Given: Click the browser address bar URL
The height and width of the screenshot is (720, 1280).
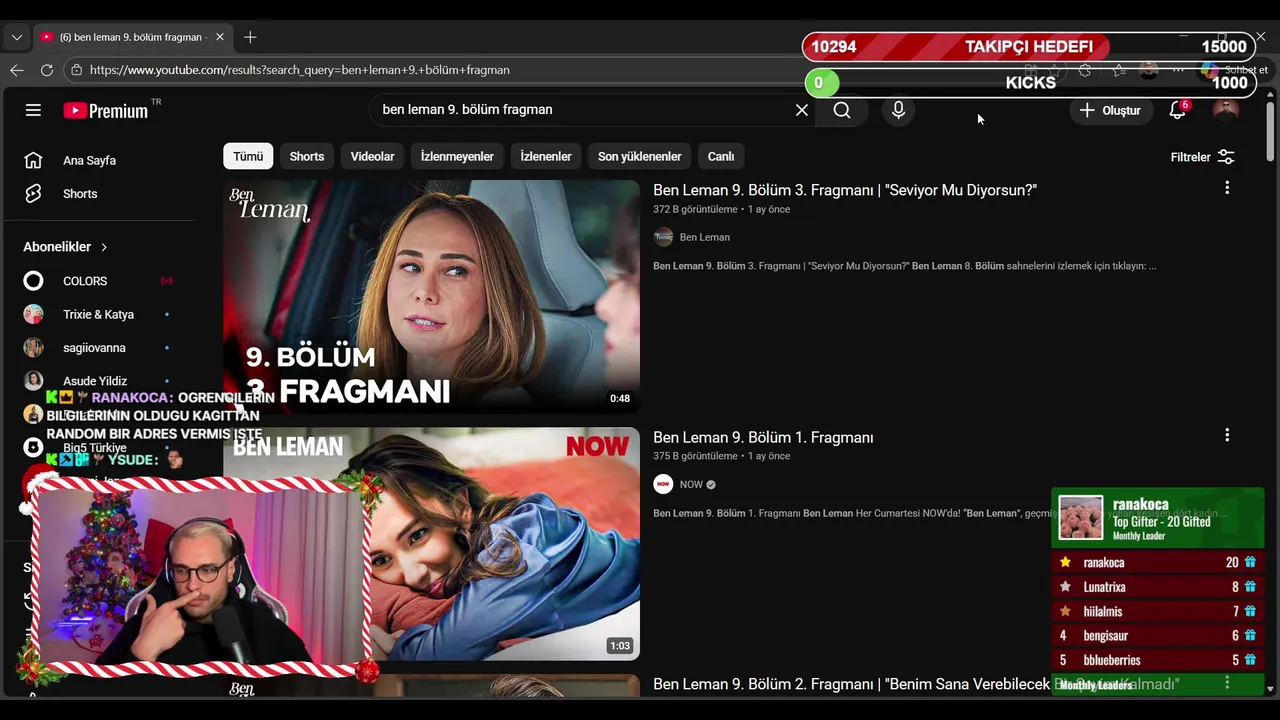Looking at the screenshot, I should (x=300, y=70).
